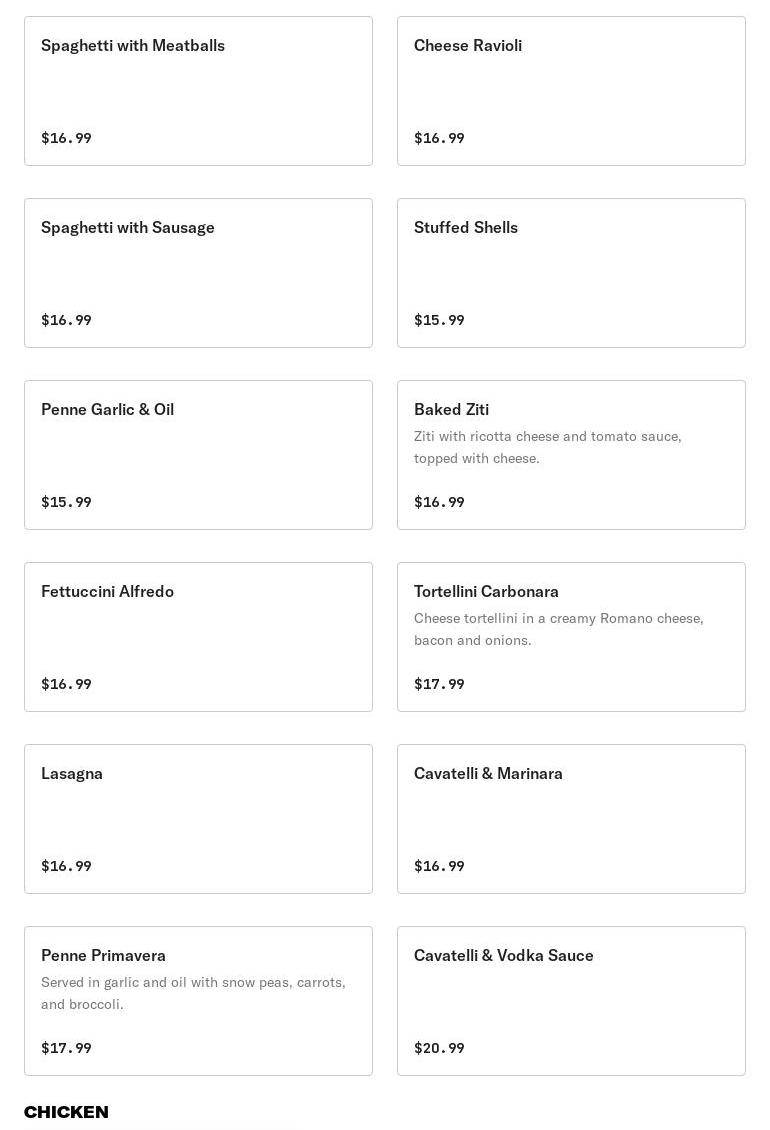Click the CHICKEN section heading
This screenshot has height=1130, width=770.
coord(66,1112)
